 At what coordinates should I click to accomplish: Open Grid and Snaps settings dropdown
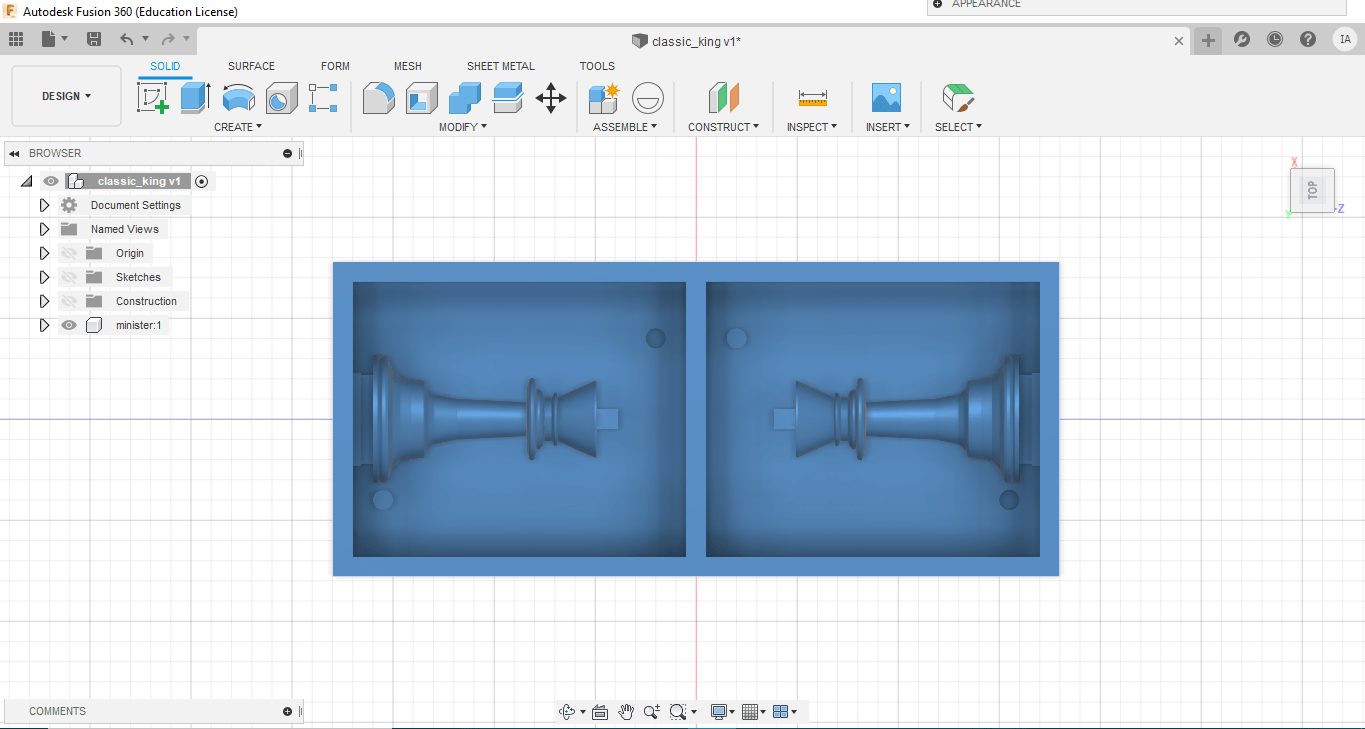756,712
